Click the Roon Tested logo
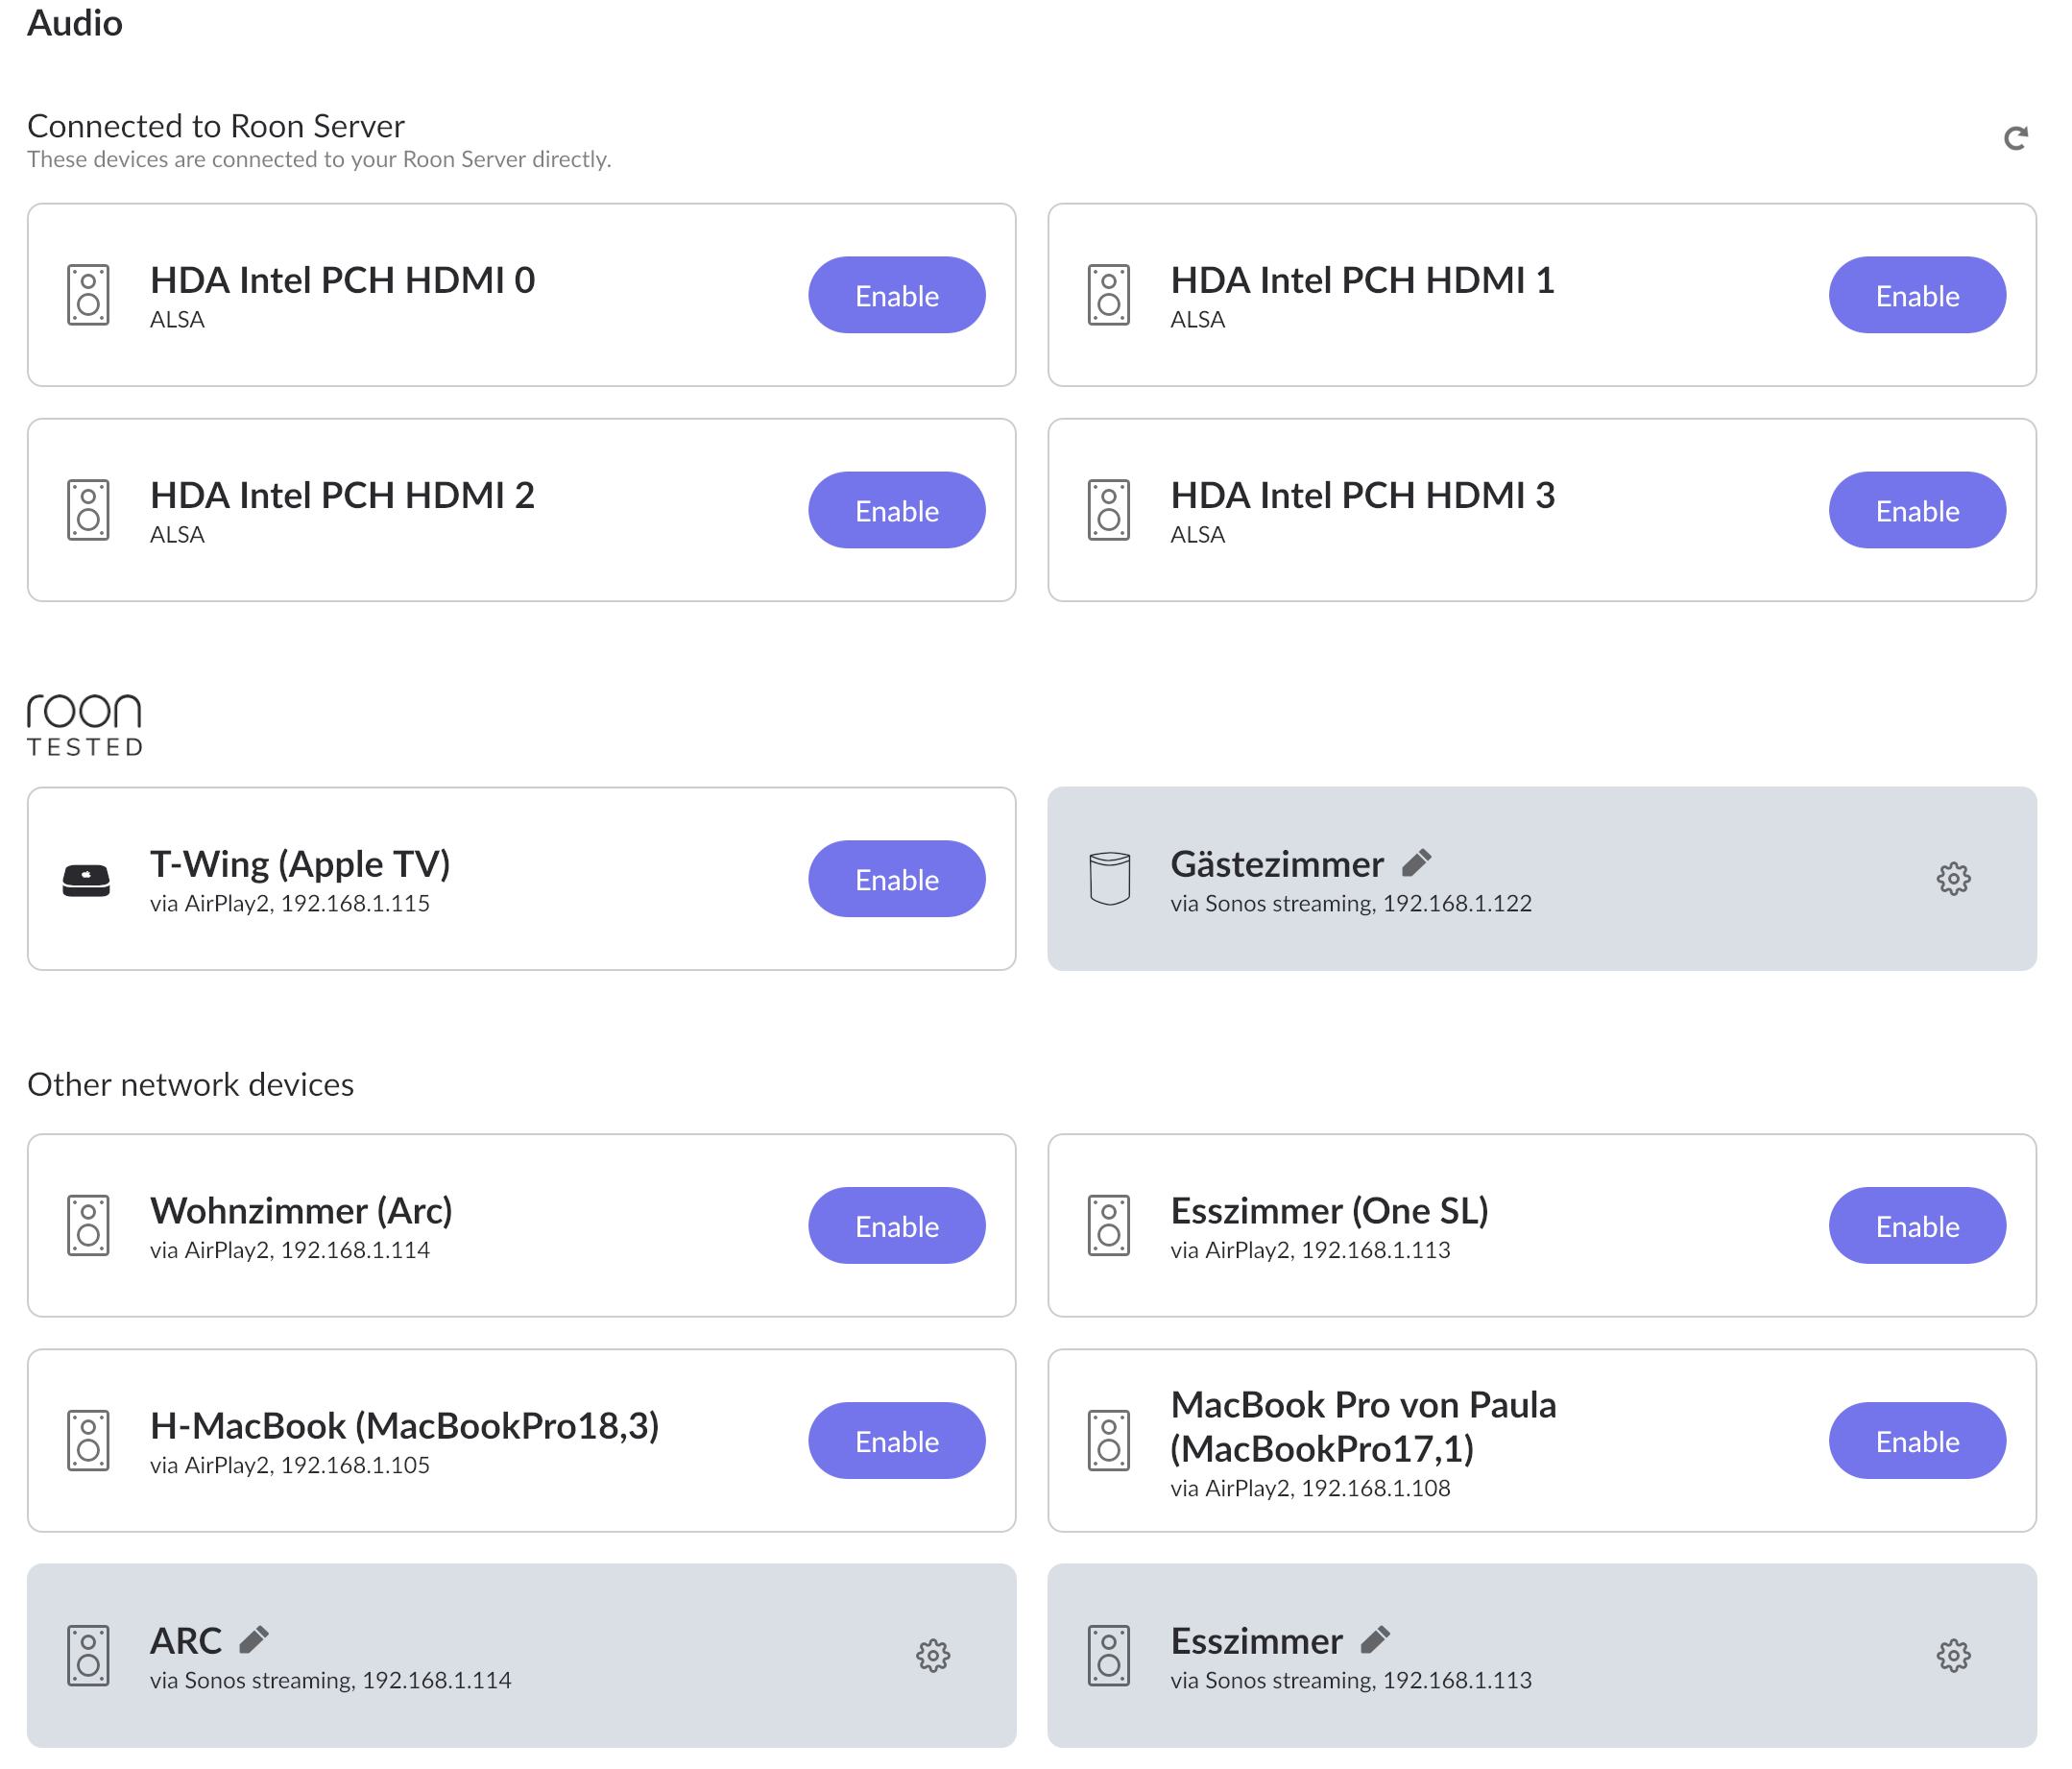 [x=85, y=725]
